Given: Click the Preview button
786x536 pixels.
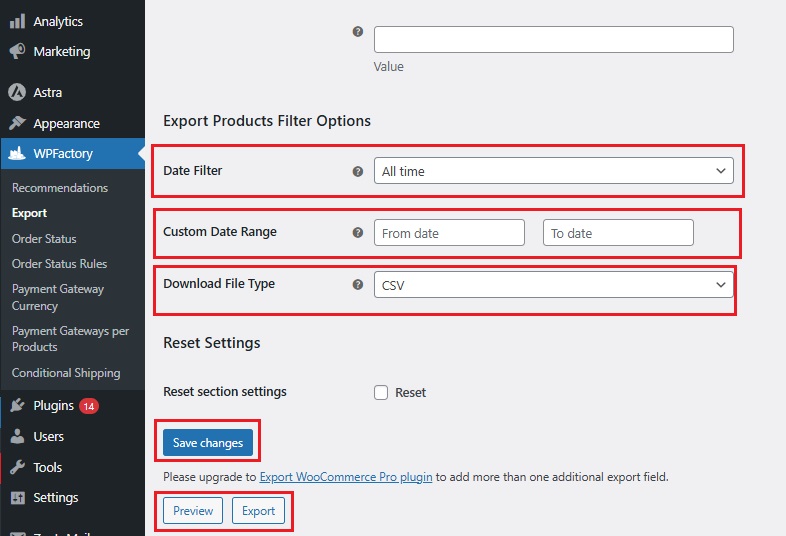Looking at the screenshot, I should pyautogui.click(x=193, y=510).
